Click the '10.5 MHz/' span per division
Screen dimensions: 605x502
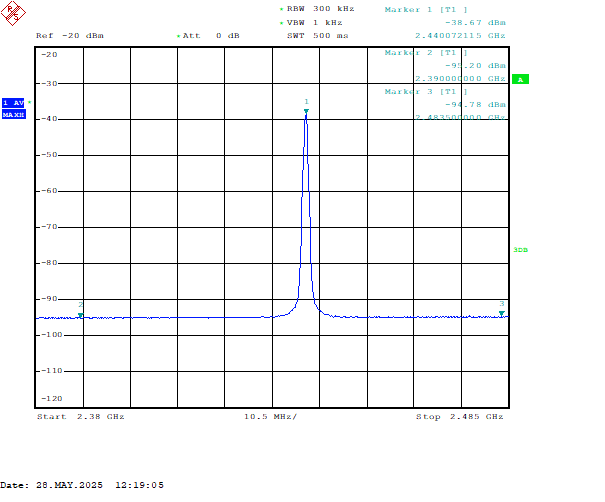click(x=270, y=417)
